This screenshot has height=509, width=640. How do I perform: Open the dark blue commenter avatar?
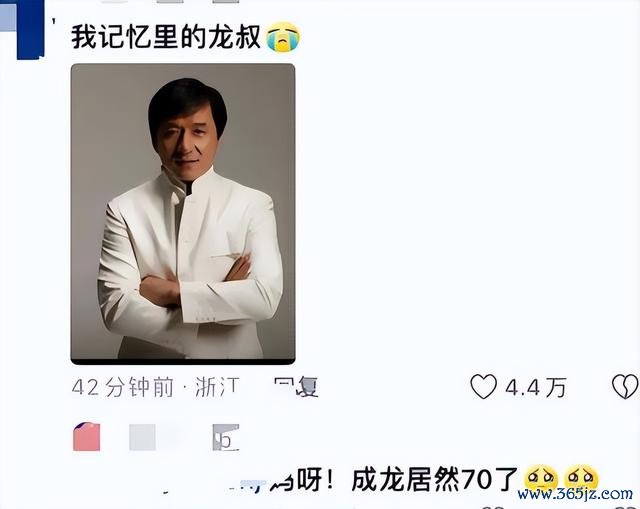coord(30,29)
